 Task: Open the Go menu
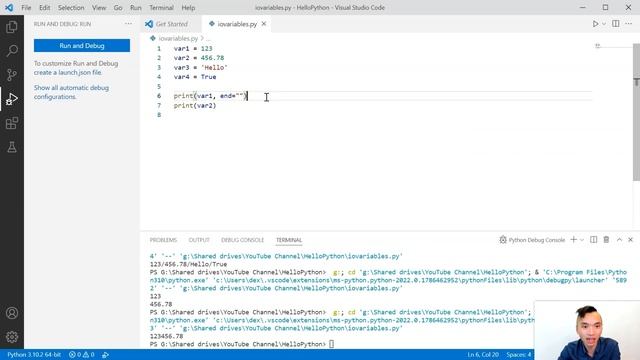[118, 7]
